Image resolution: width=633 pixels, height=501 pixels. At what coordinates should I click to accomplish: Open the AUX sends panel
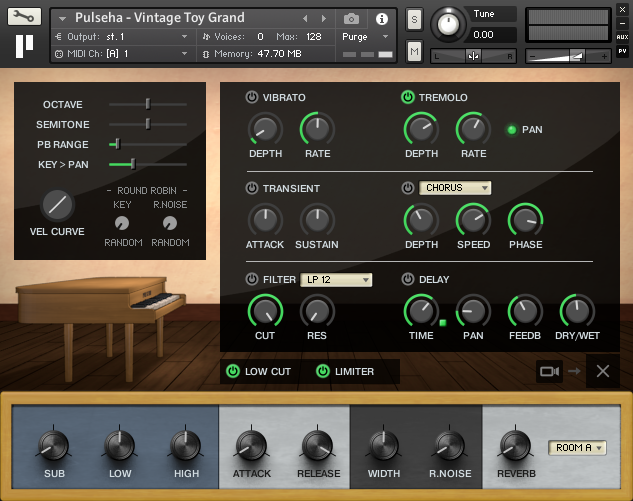622,37
